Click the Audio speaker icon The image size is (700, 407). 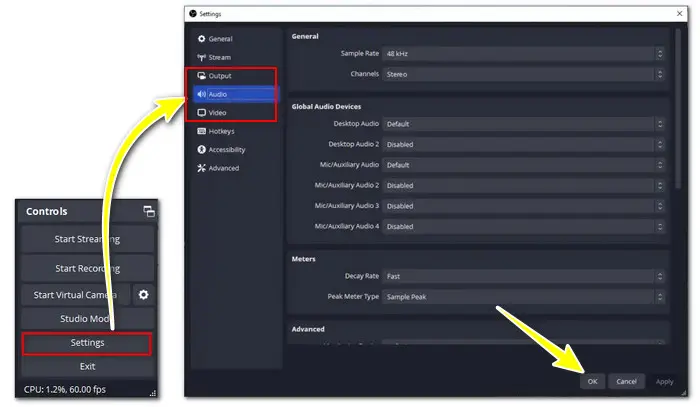click(202, 94)
